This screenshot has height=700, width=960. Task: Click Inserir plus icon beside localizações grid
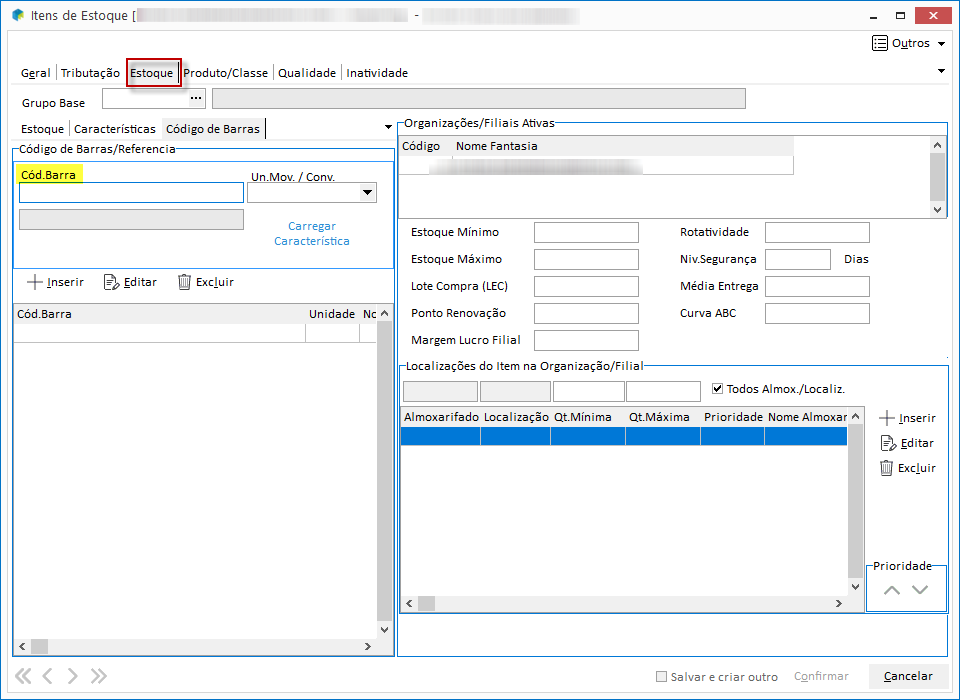pos(887,418)
